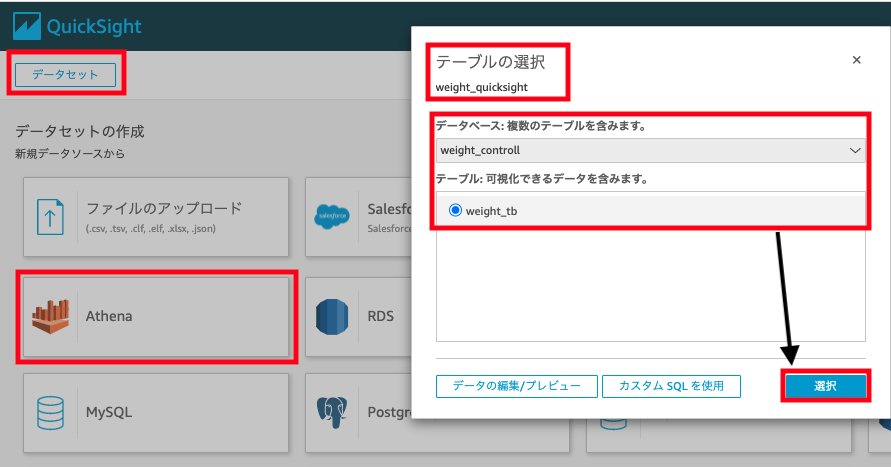The height and width of the screenshot is (467, 891).
Task: Select the MySQL label text
Action: coord(109,412)
